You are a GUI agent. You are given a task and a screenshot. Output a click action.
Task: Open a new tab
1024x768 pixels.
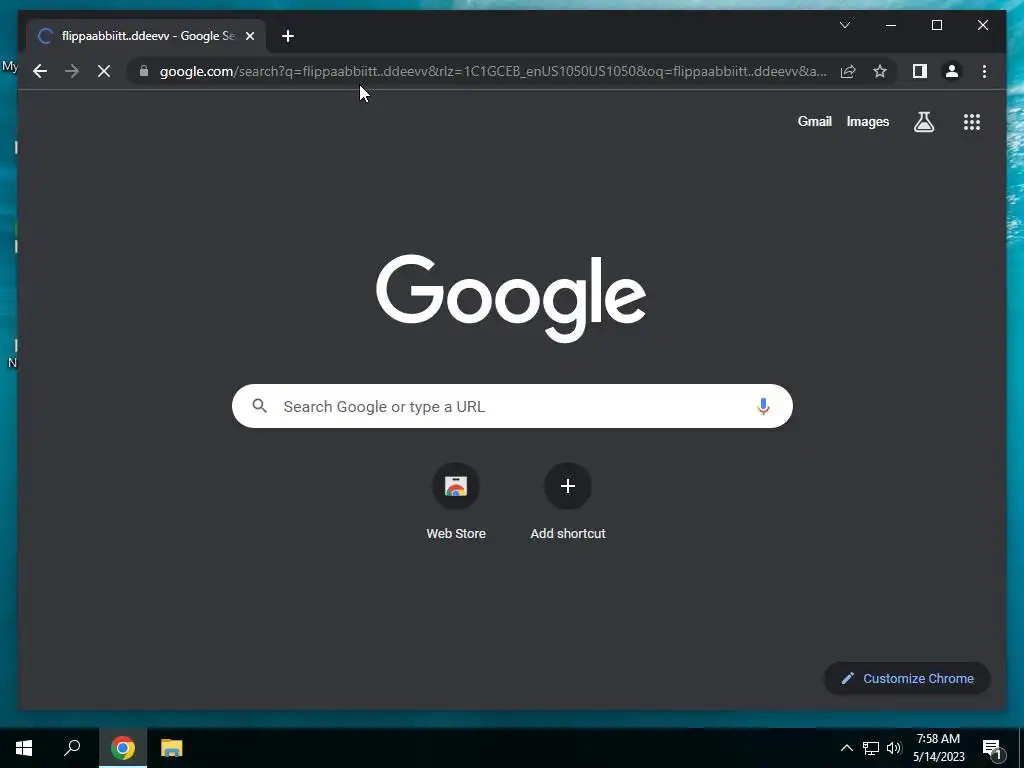coord(288,36)
